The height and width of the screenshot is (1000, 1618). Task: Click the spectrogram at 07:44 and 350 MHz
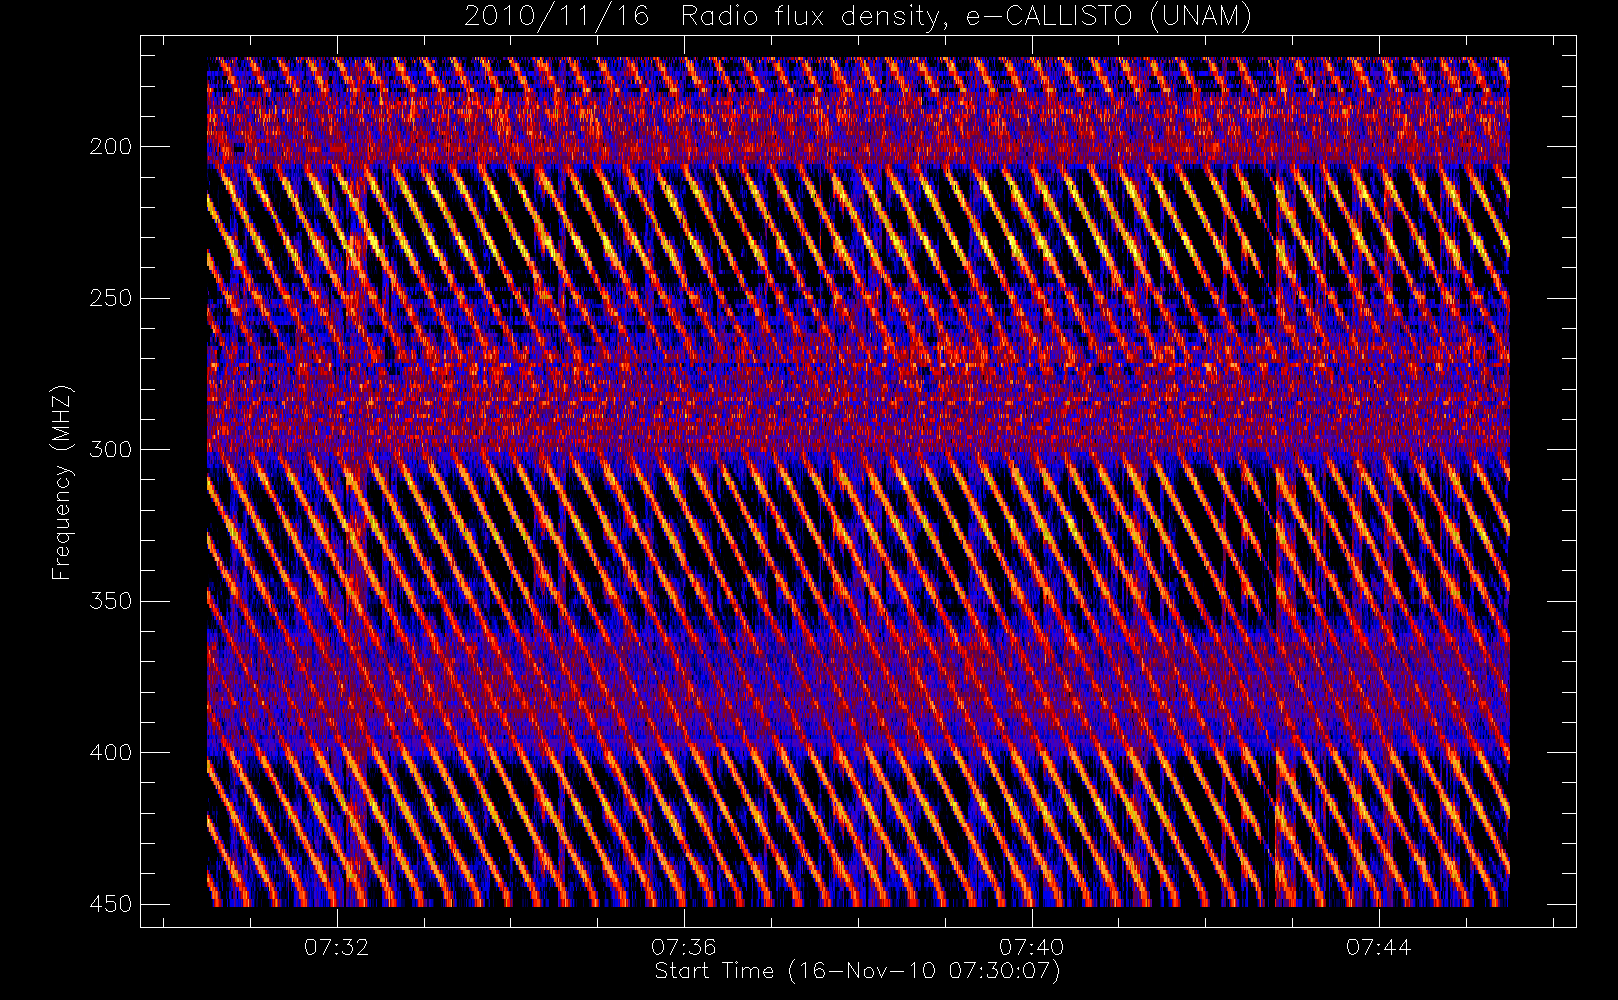coord(1378,601)
